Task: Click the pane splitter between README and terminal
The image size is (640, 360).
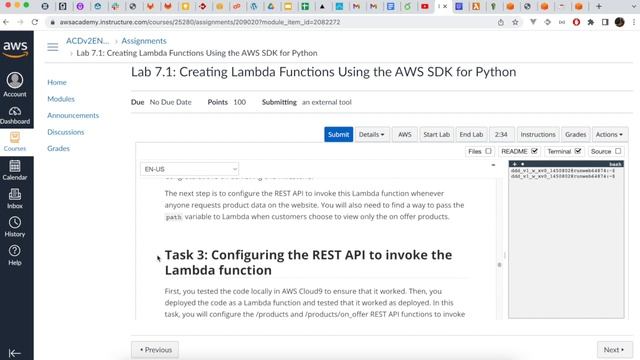Action: [505, 256]
